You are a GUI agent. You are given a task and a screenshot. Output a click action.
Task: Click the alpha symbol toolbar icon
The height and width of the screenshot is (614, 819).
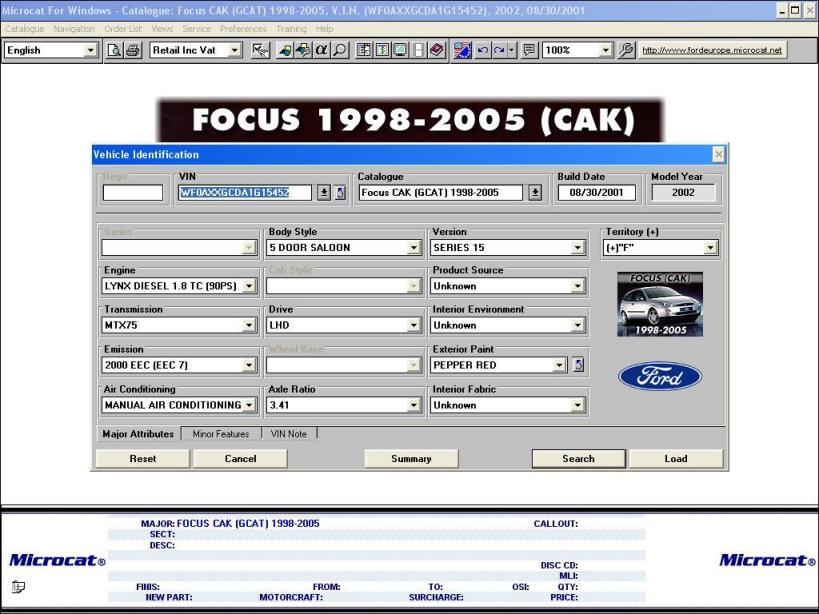tap(322, 50)
